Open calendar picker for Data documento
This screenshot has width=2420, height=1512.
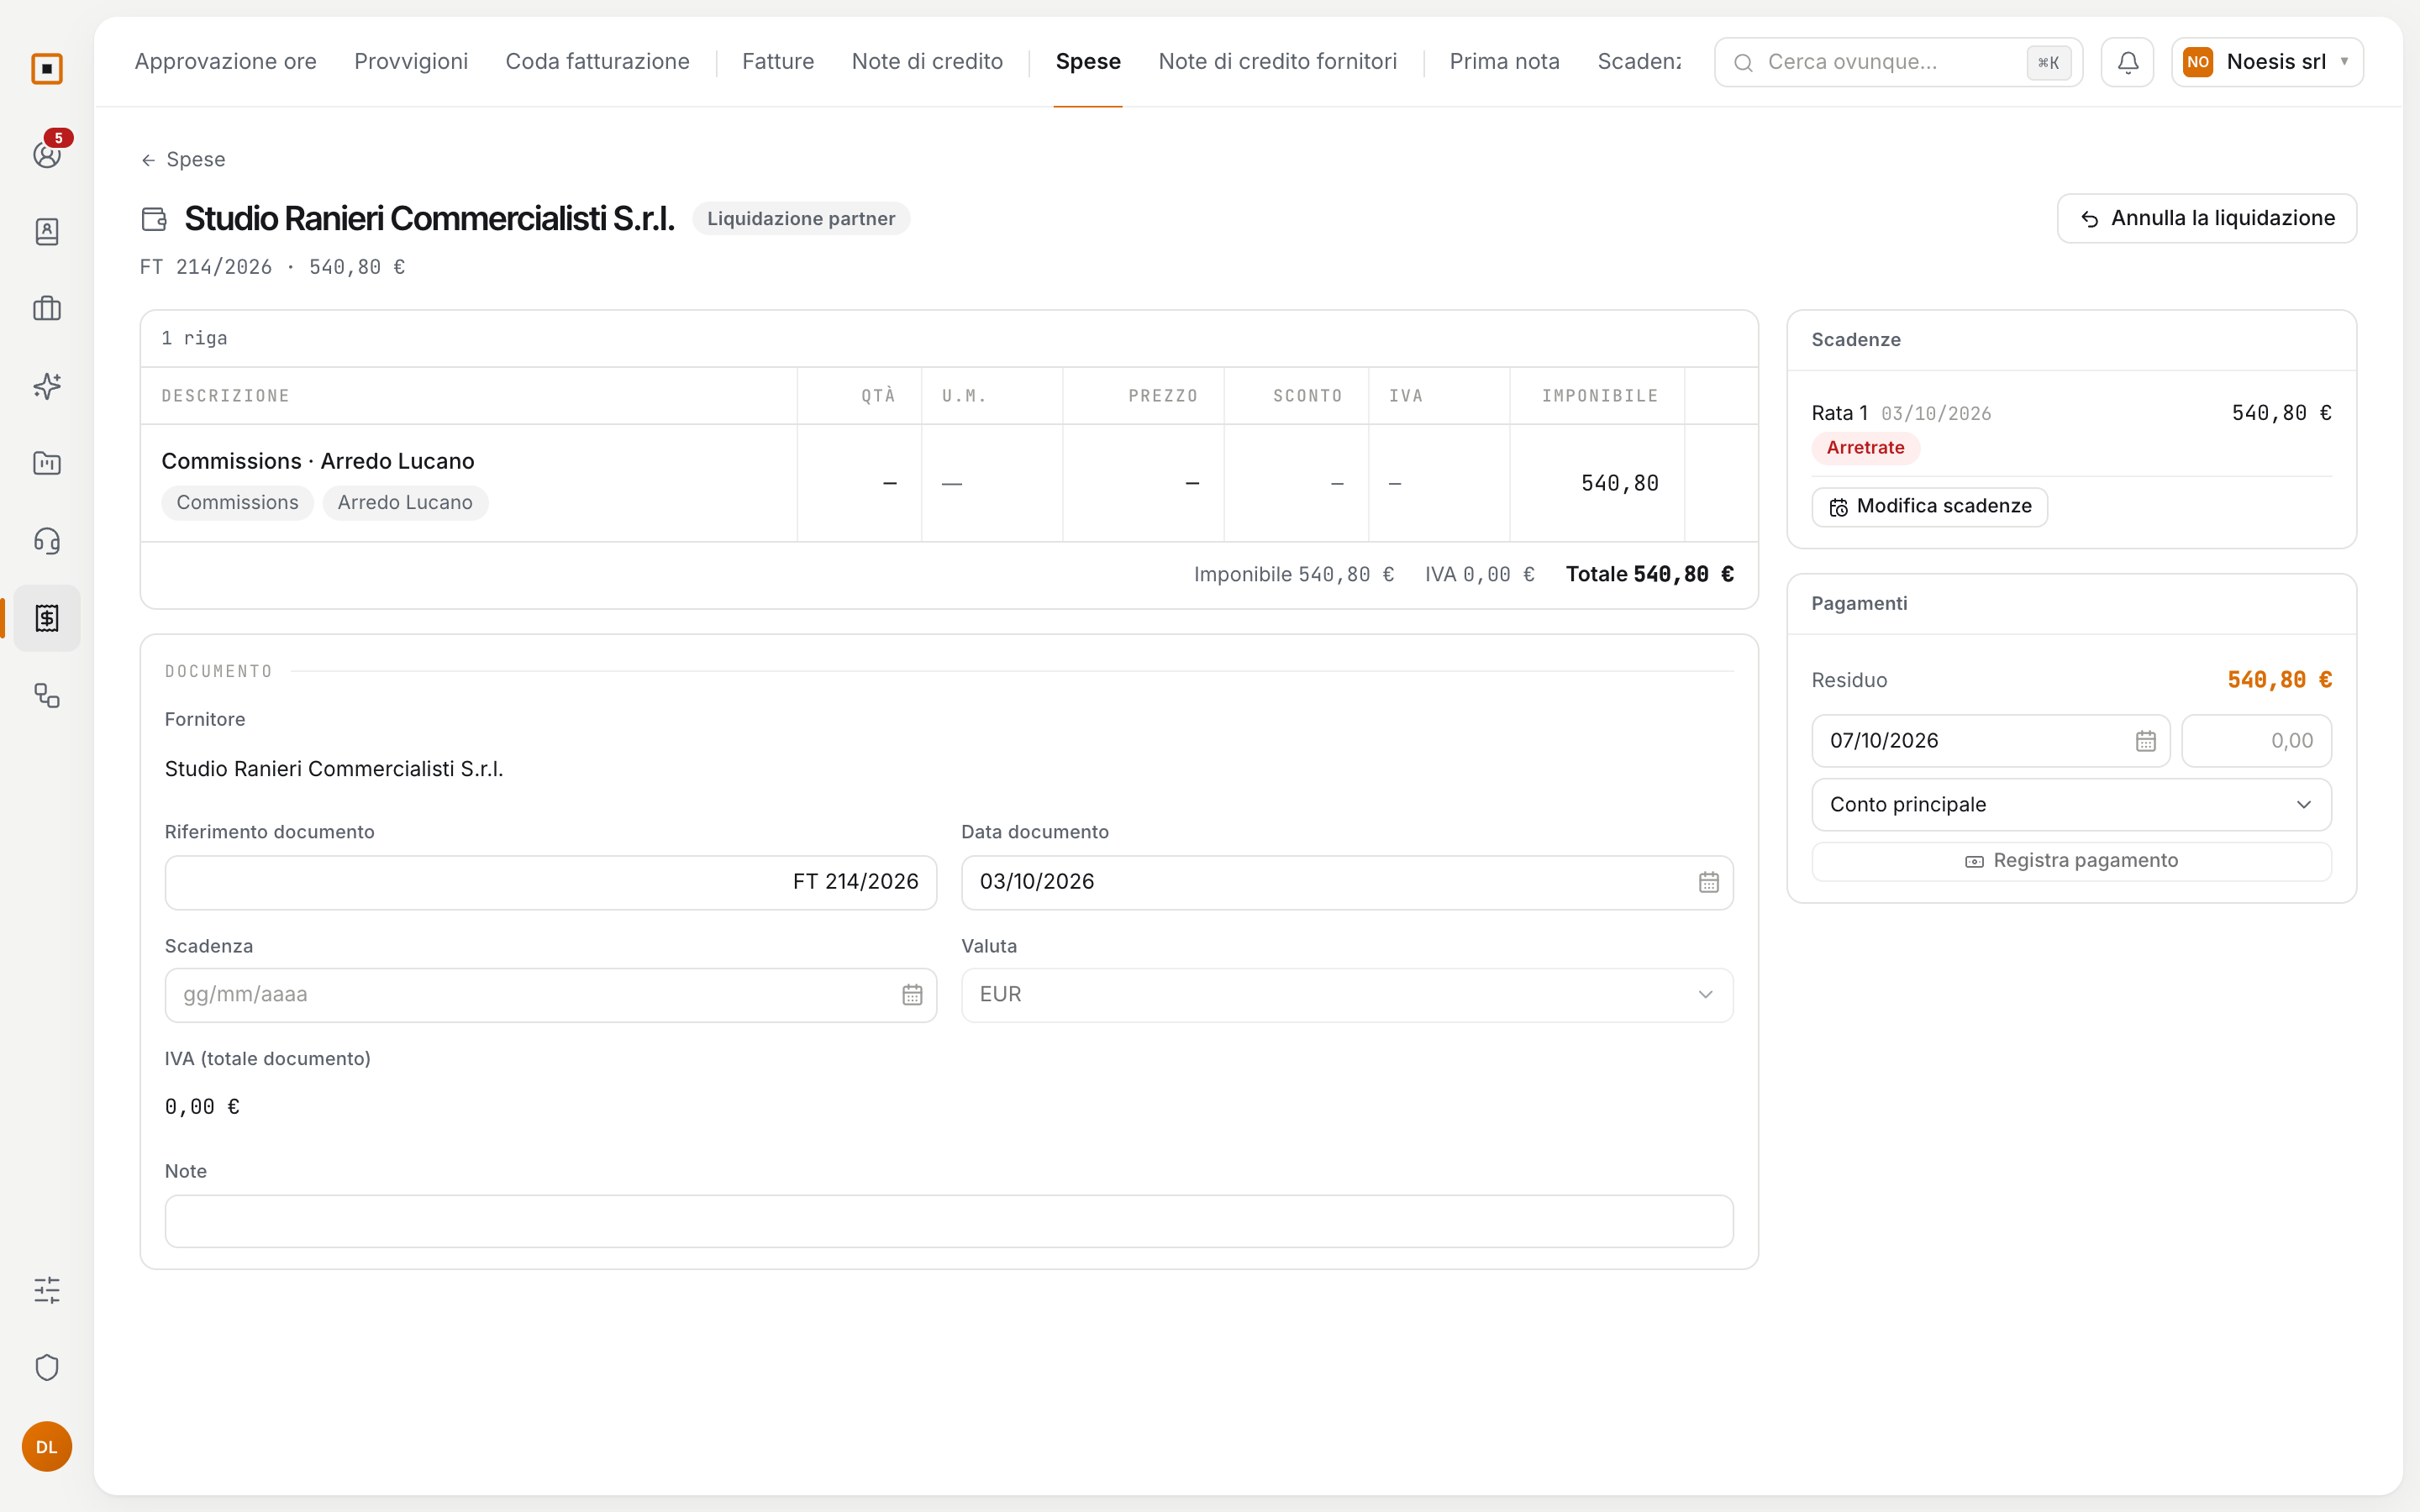(1708, 882)
